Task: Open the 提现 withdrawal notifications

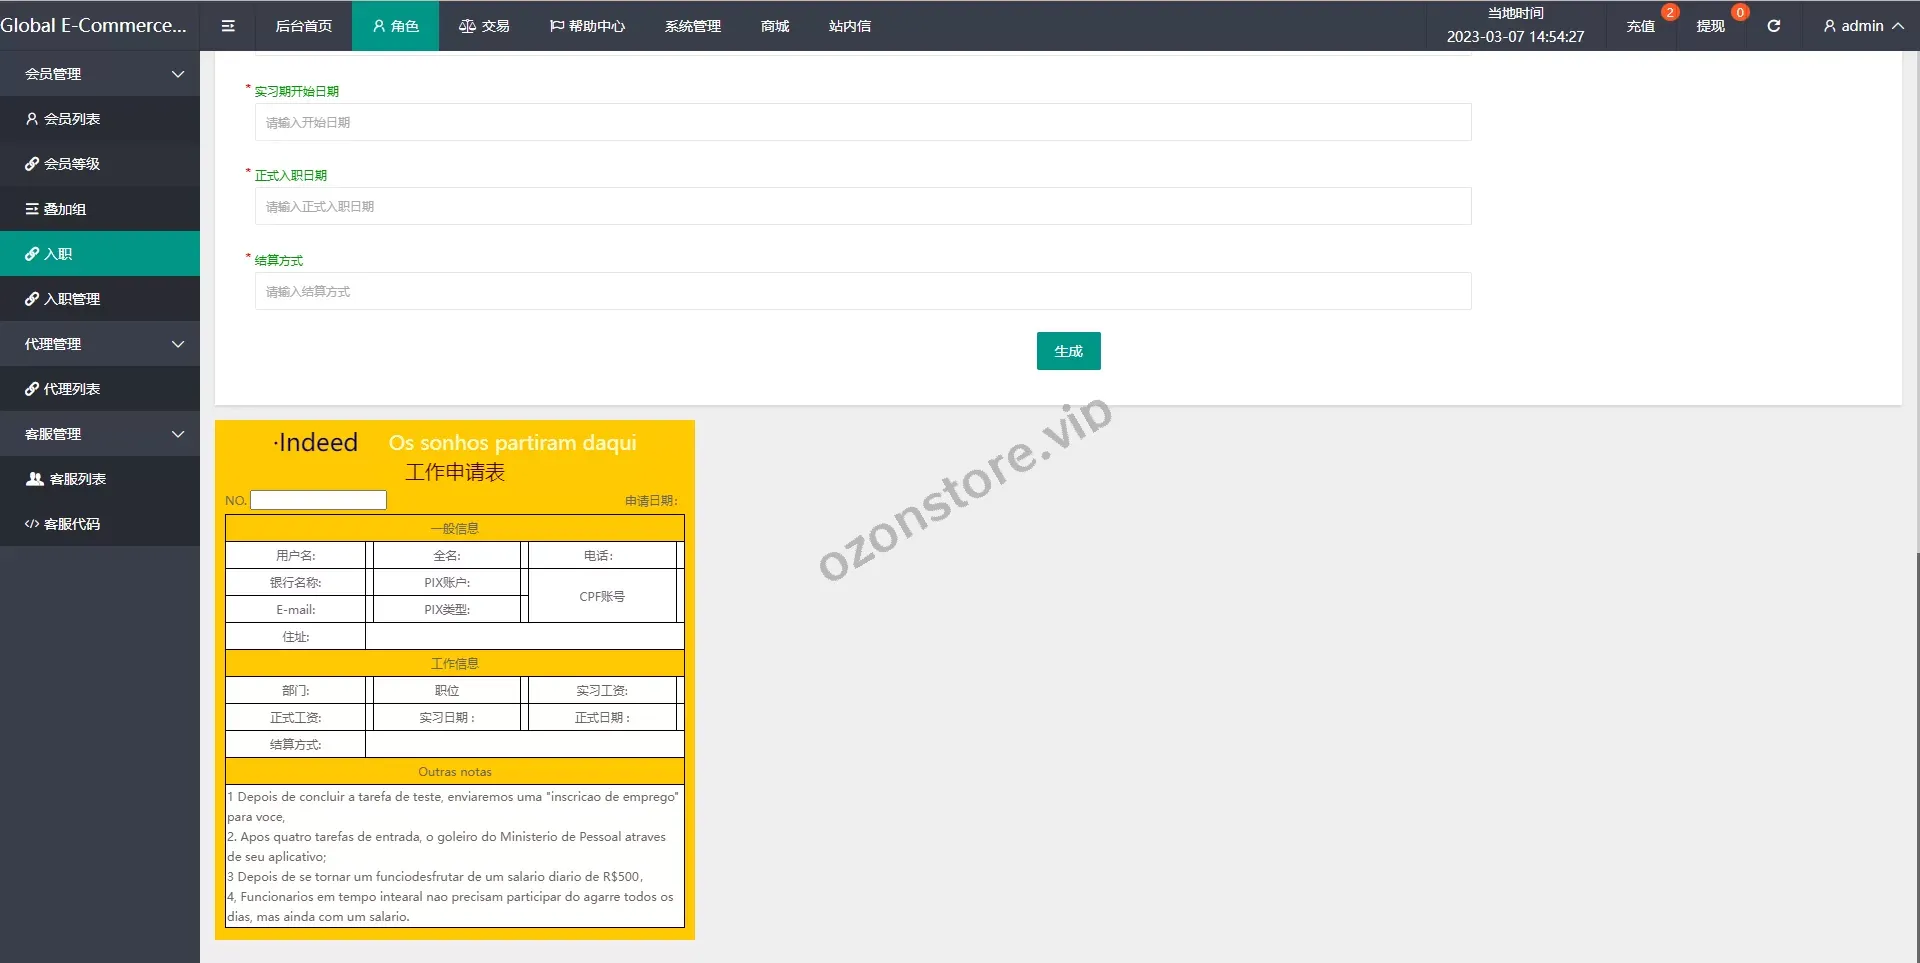Action: pos(1710,26)
